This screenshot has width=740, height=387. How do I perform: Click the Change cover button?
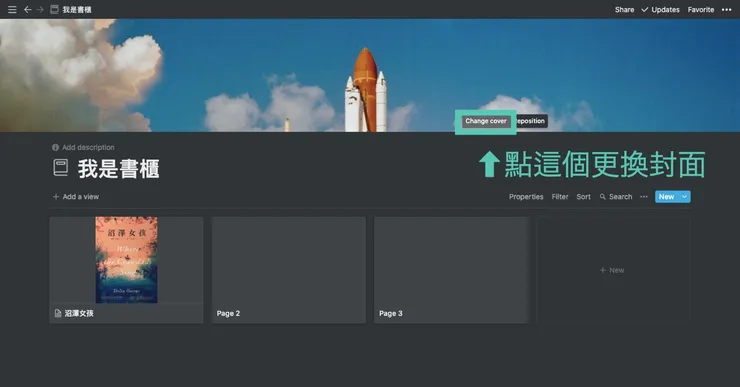tap(486, 121)
